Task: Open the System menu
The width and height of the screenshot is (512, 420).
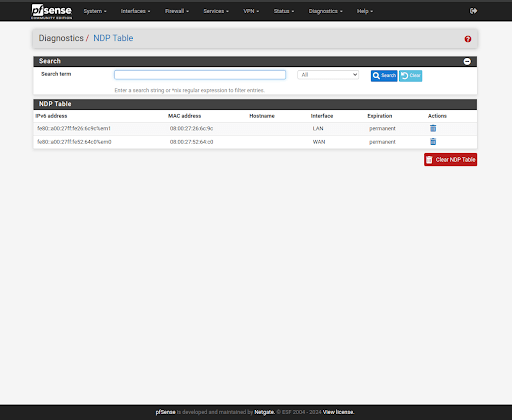Action: point(95,11)
